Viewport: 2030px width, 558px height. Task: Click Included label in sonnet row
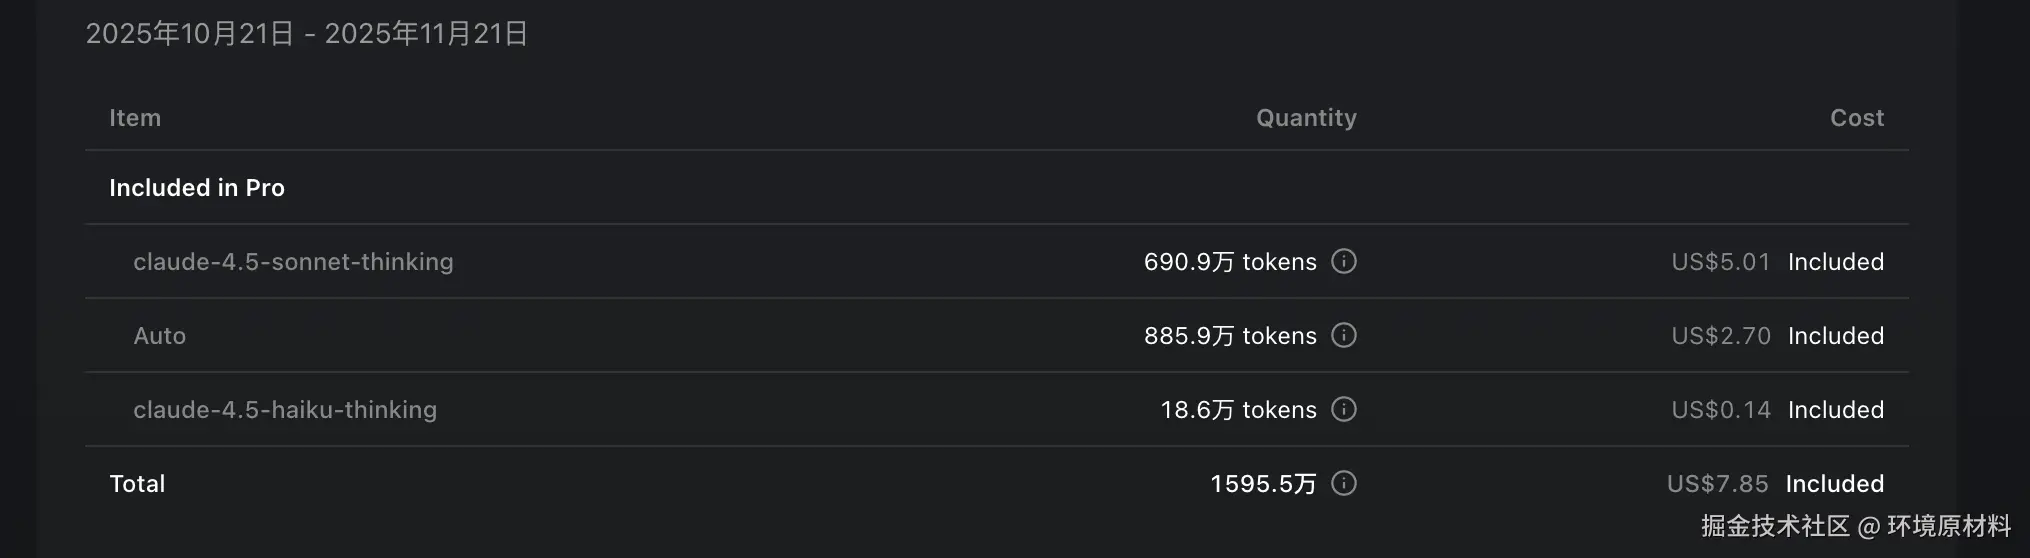1836,262
